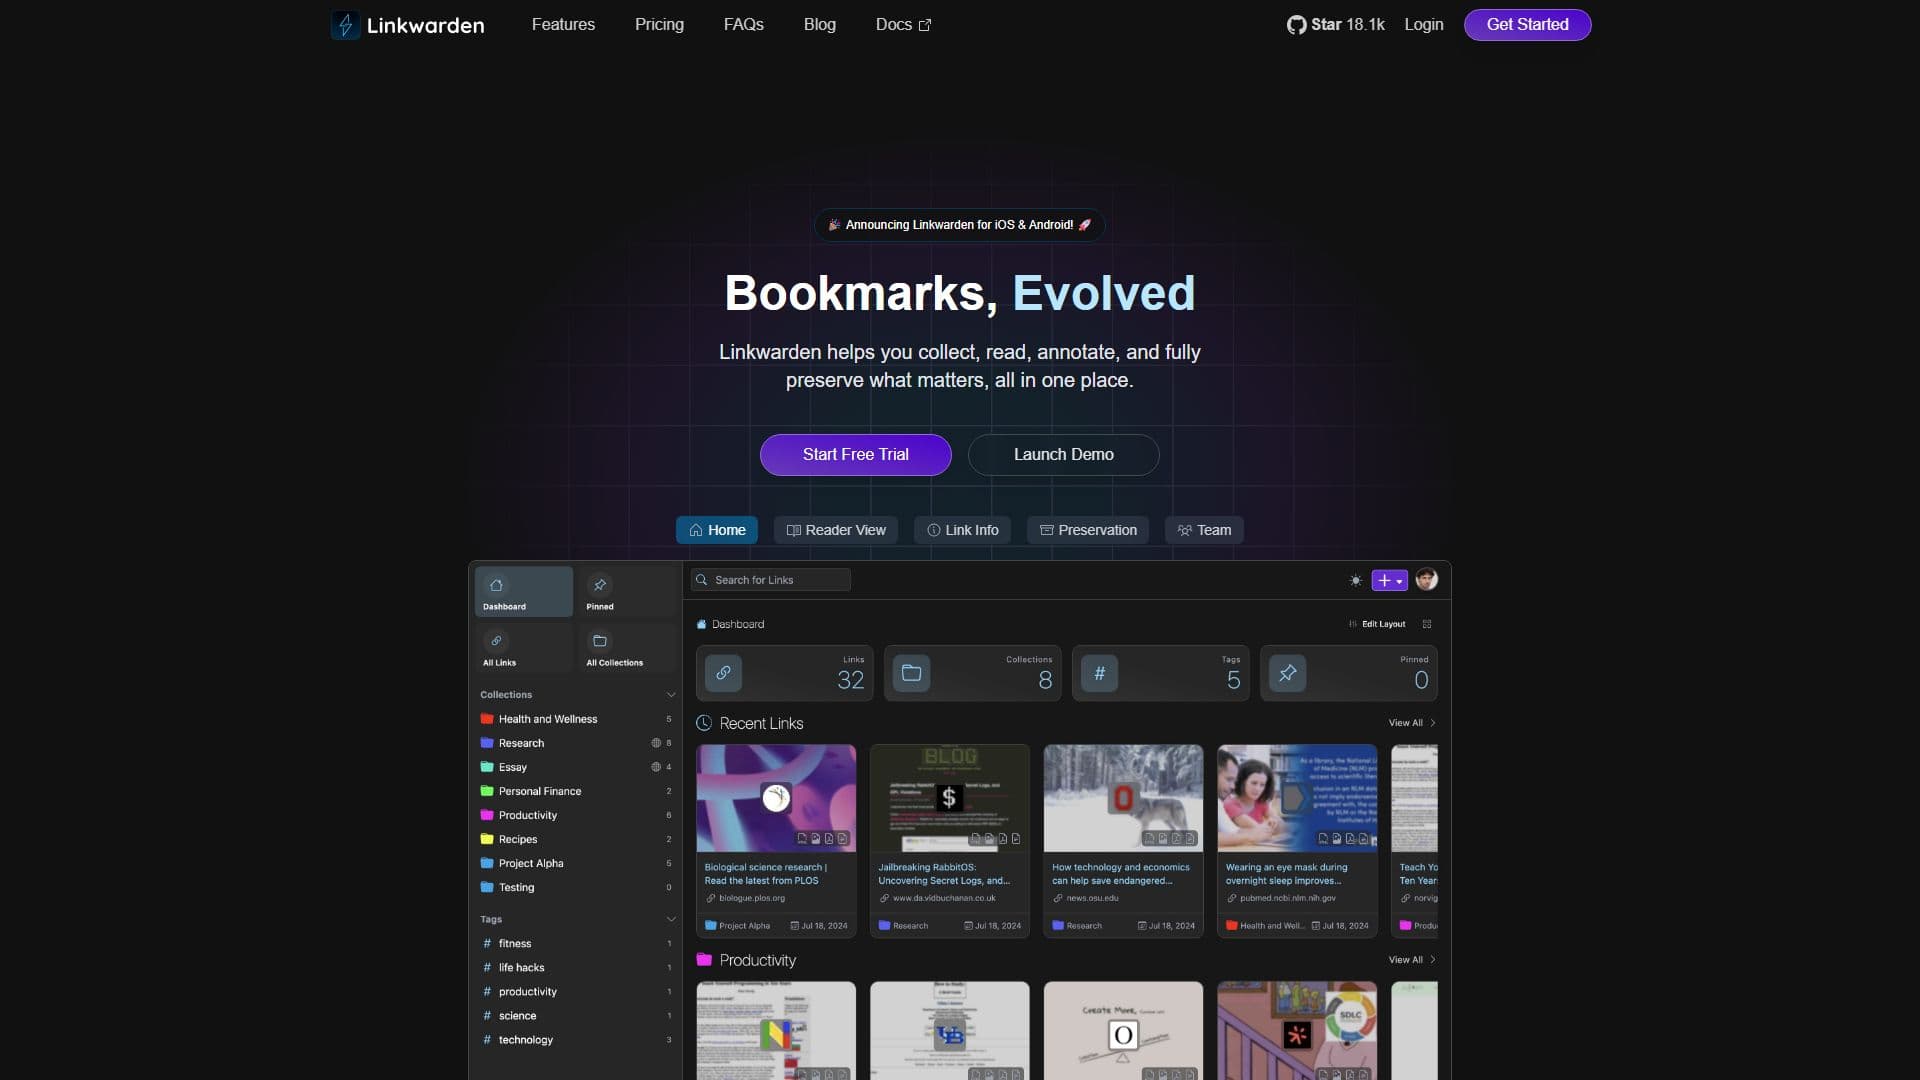Click the globe icon on Essay row

tap(656, 767)
